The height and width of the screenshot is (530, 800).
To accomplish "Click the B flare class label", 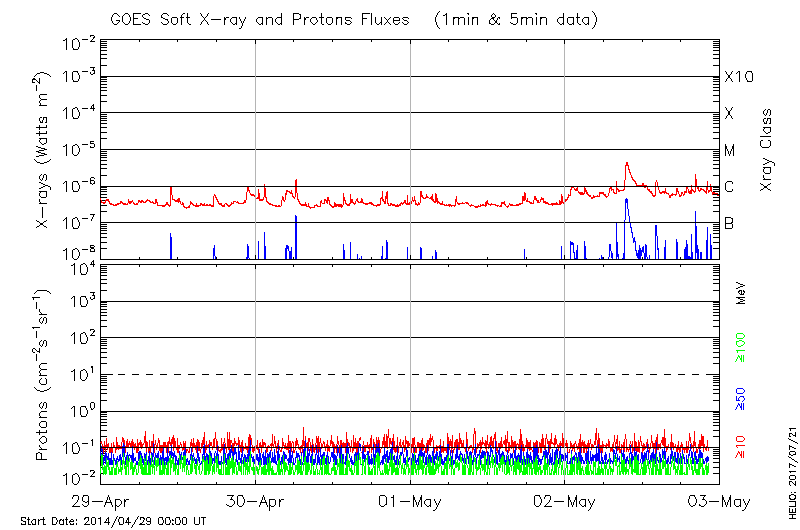I will (x=729, y=223).
